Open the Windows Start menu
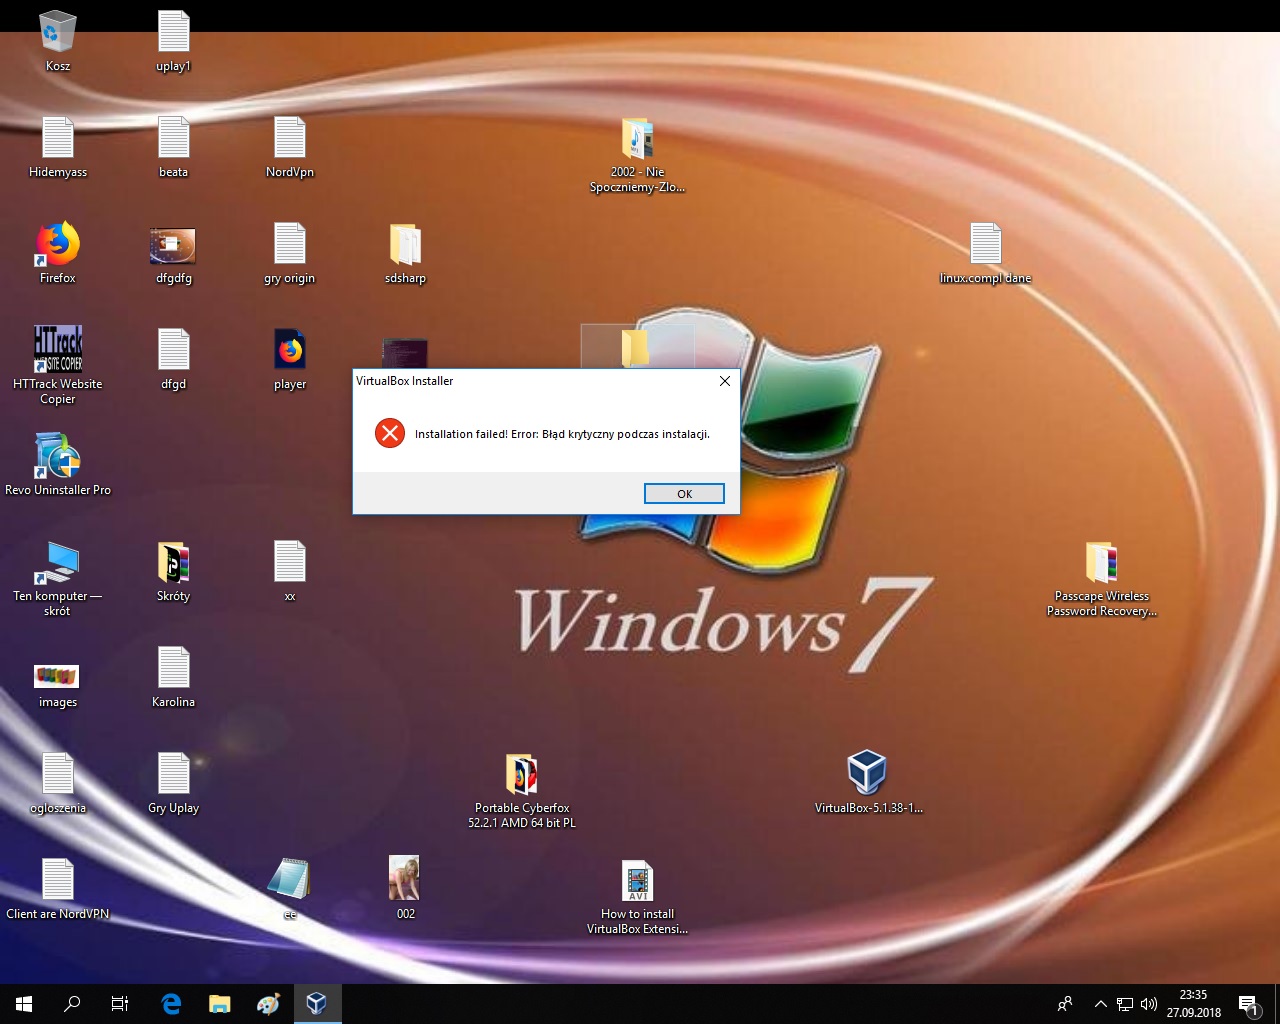Viewport: 1280px width, 1024px height. (24, 1004)
